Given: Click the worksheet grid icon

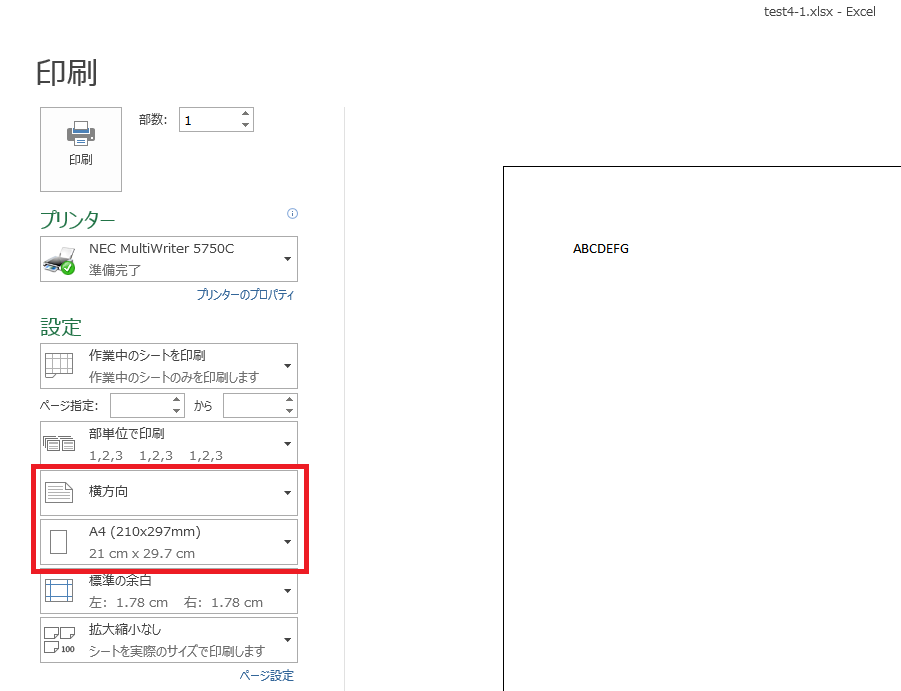Looking at the screenshot, I should click(59, 365).
